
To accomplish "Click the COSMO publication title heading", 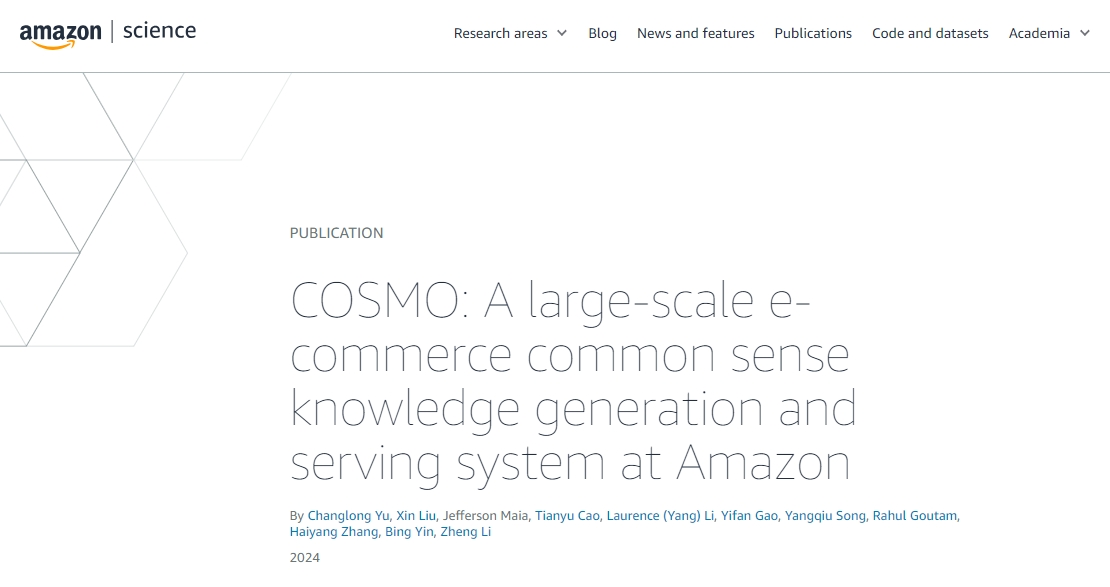I will [x=573, y=382].
